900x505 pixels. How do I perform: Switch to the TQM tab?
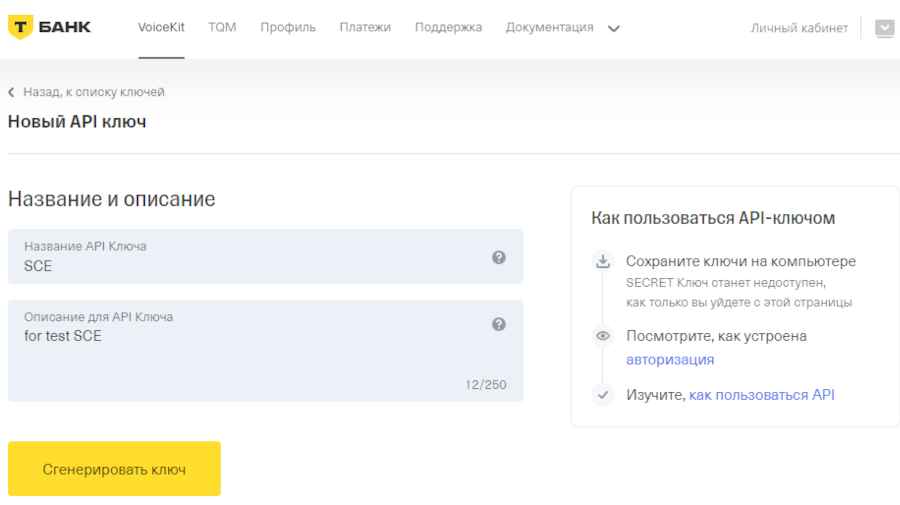(222, 27)
